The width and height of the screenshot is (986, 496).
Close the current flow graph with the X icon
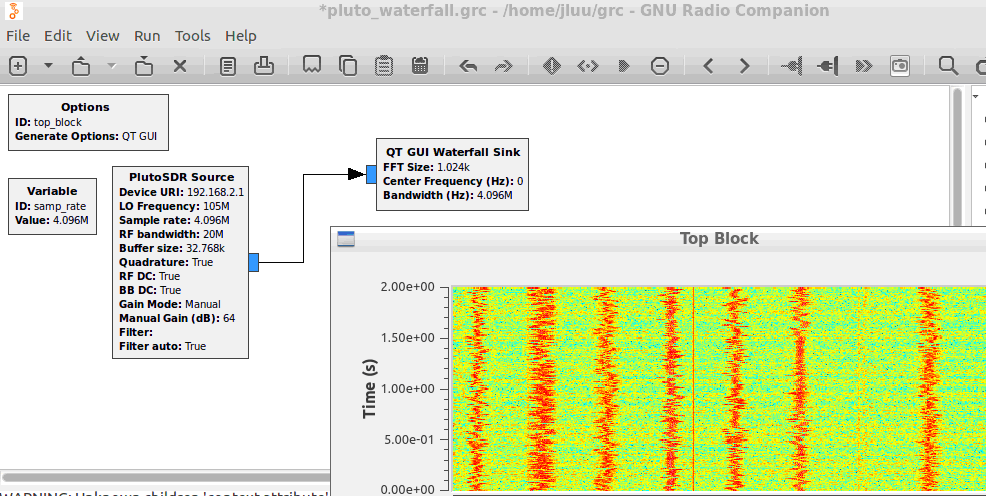pos(180,65)
